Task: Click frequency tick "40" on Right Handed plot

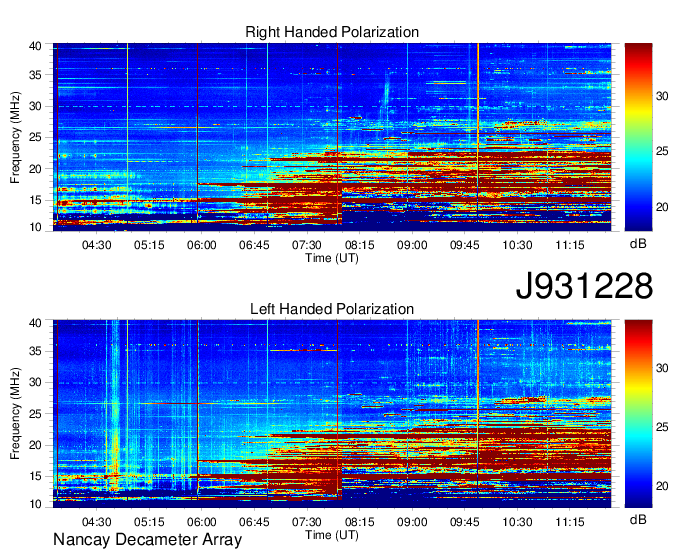Action: pyautogui.click(x=35, y=46)
